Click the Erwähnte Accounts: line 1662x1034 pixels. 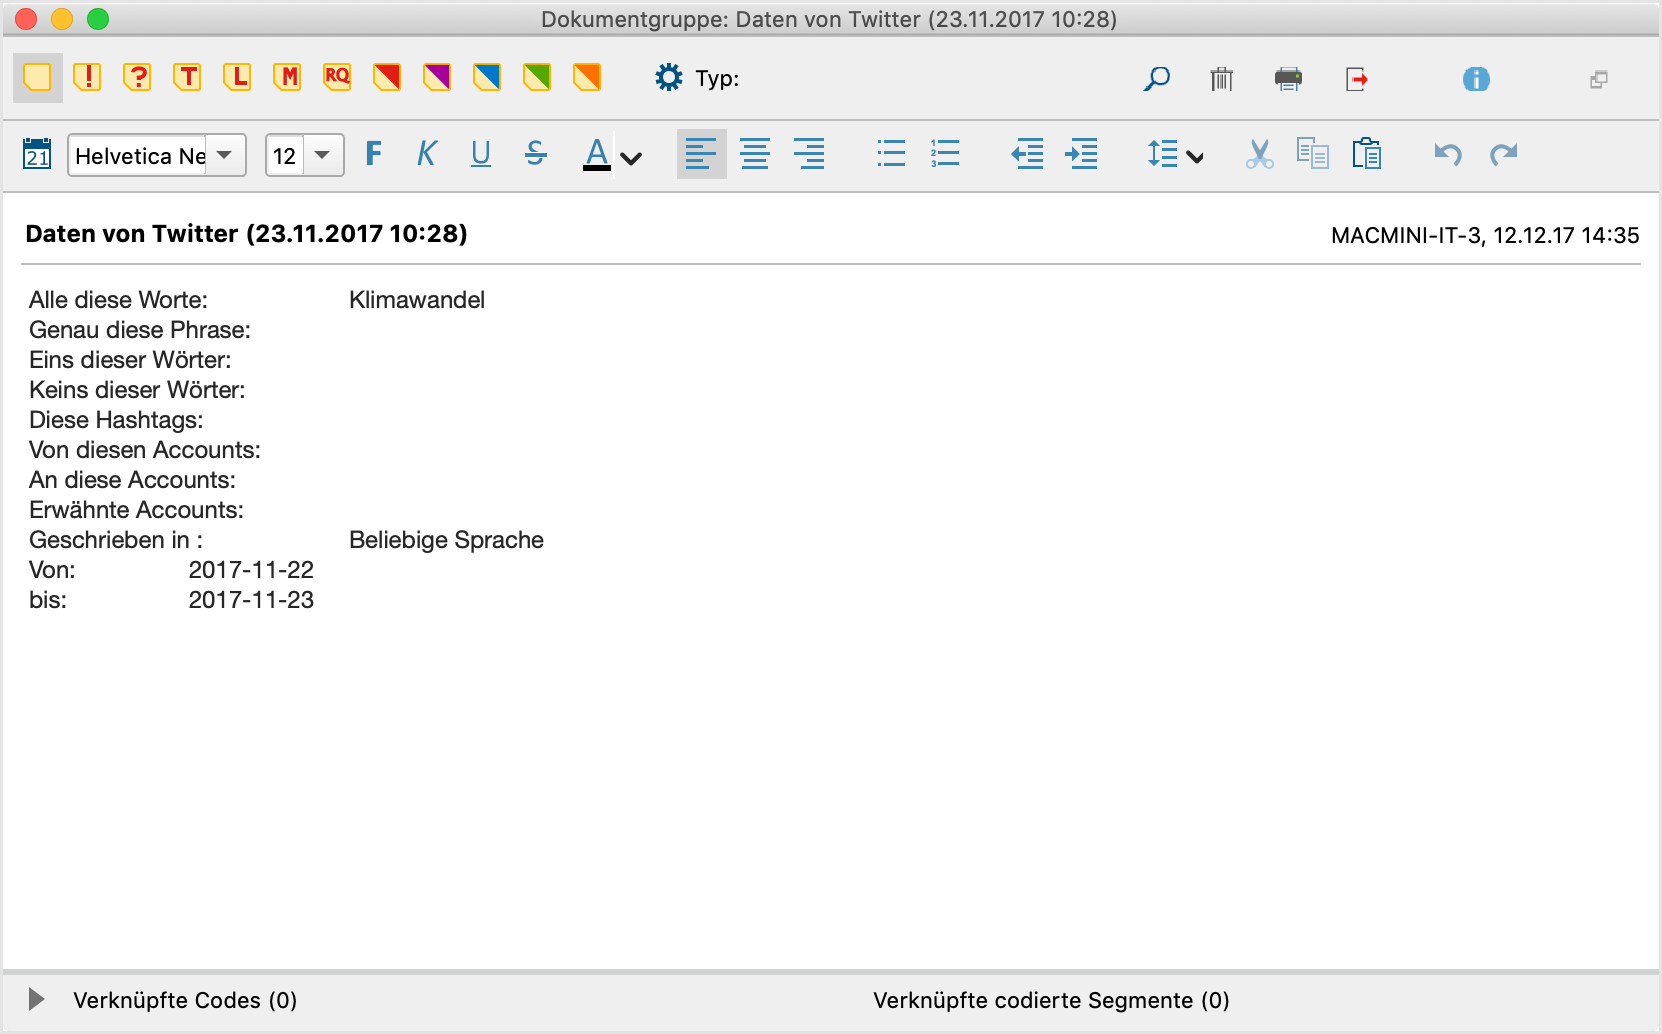(x=136, y=510)
